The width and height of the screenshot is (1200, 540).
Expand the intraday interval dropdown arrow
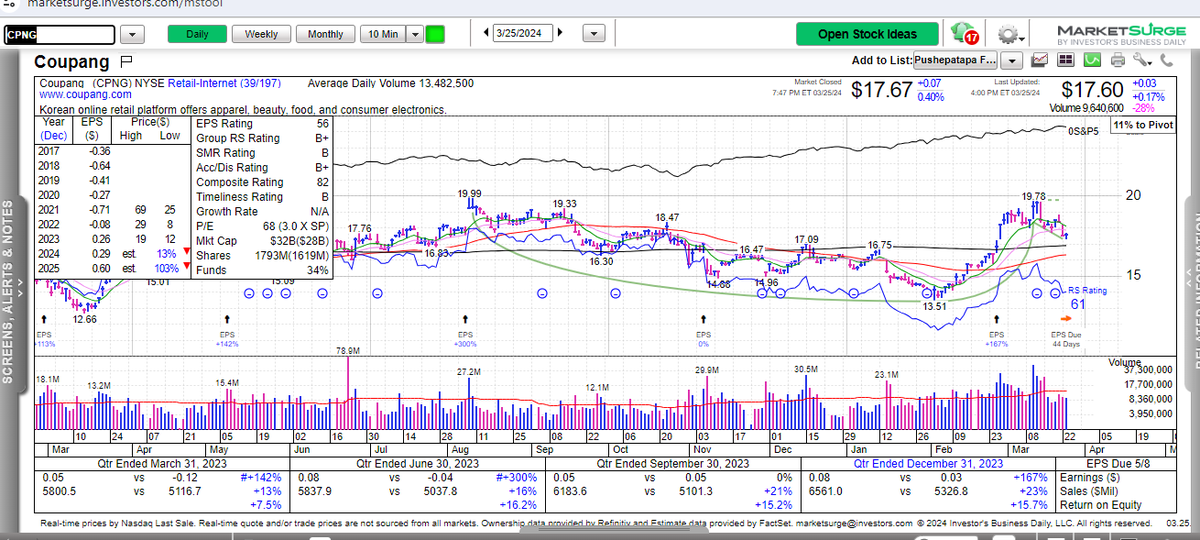pos(413,34)
